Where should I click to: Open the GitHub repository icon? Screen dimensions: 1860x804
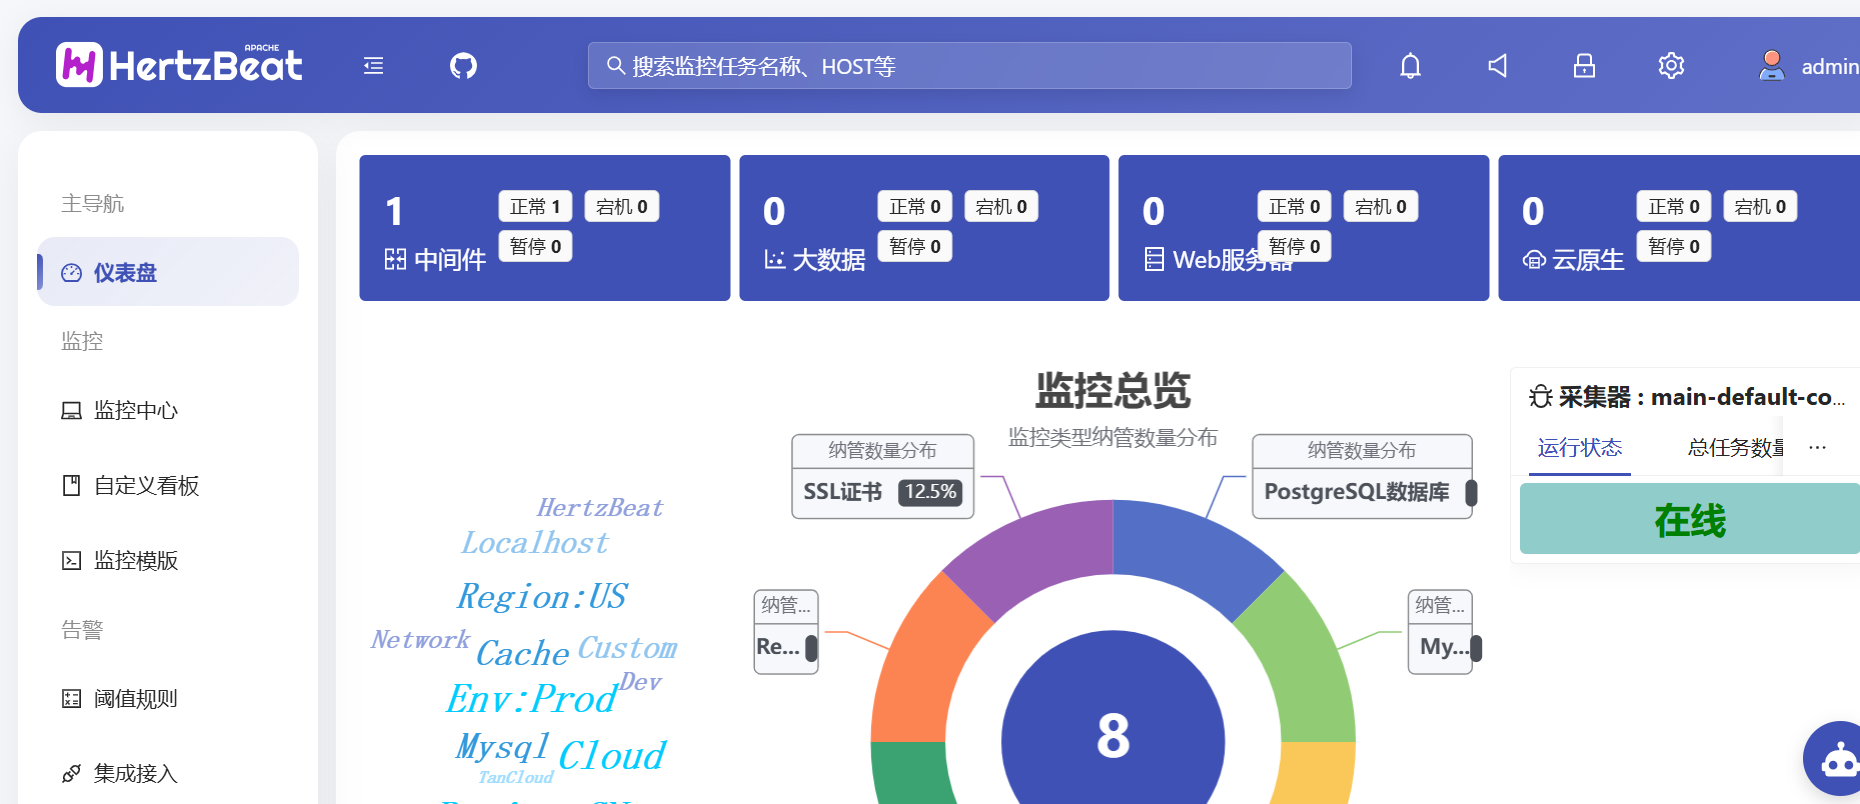(463, 66)
